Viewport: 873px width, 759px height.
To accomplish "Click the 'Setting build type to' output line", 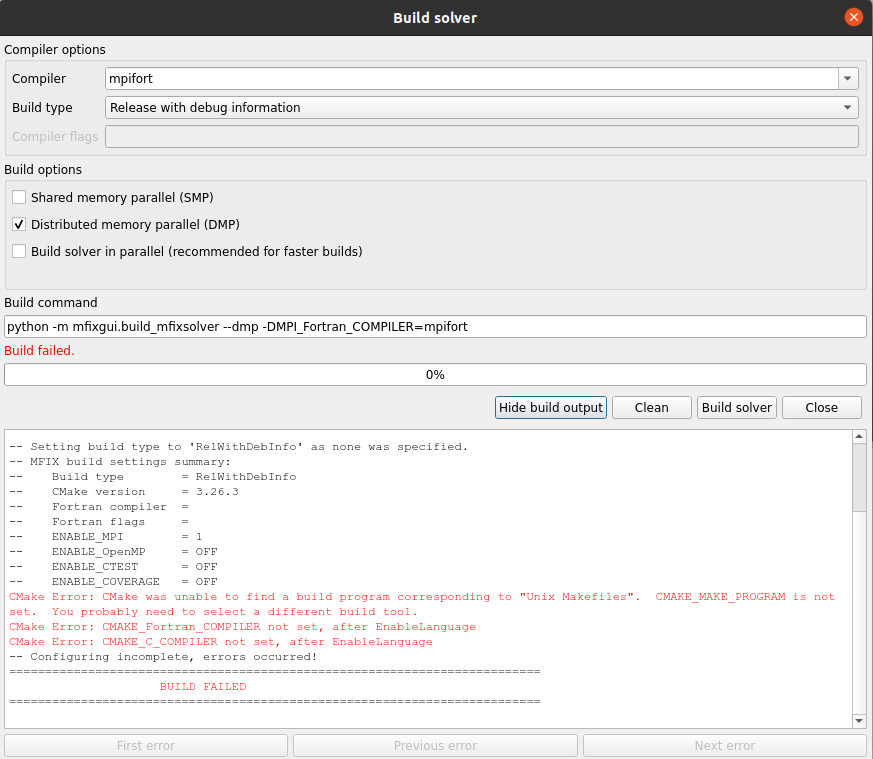I will click(x=238, y=447).
